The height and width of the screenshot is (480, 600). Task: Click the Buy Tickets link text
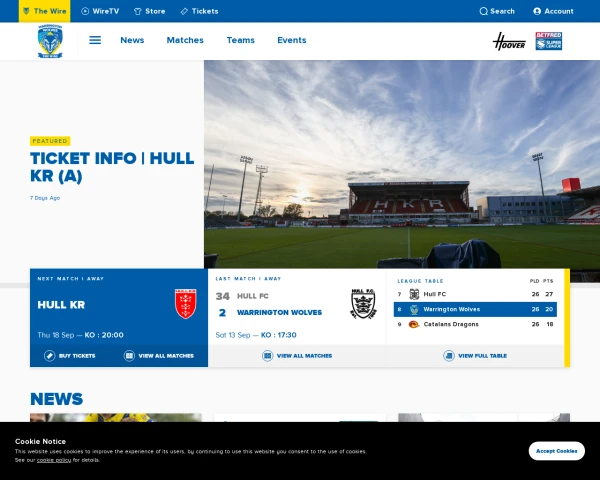tap(77, 356)
